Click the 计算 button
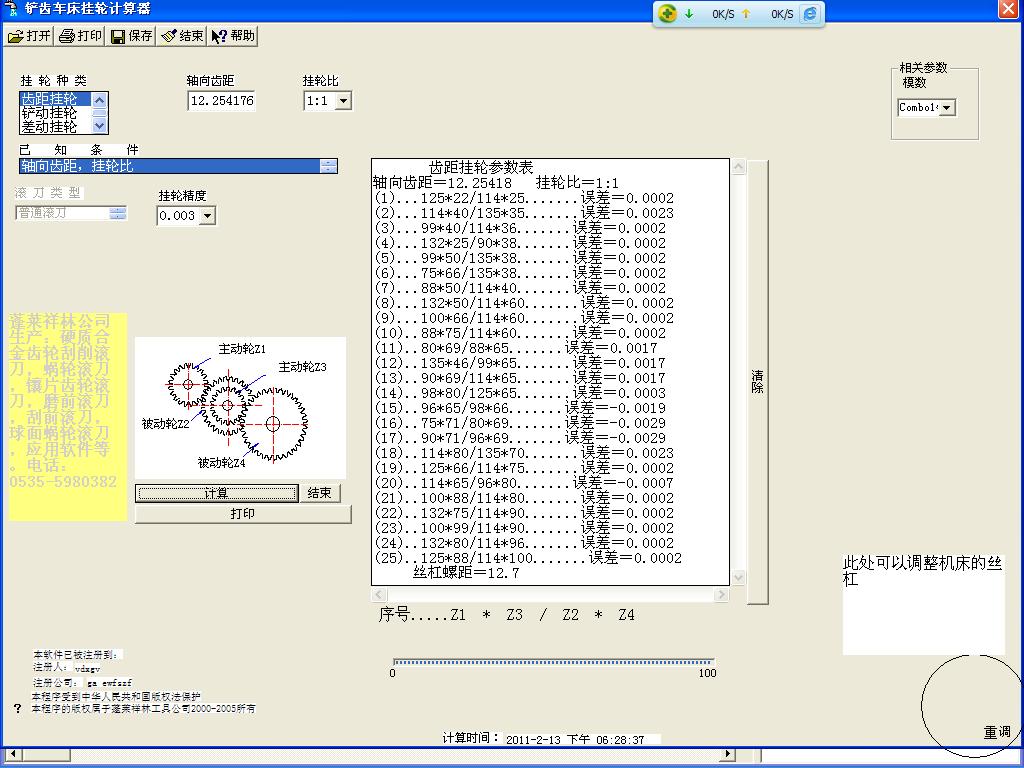Image resolution: width=1024 pixels, height=768 pixels. (x=217, y=493)
